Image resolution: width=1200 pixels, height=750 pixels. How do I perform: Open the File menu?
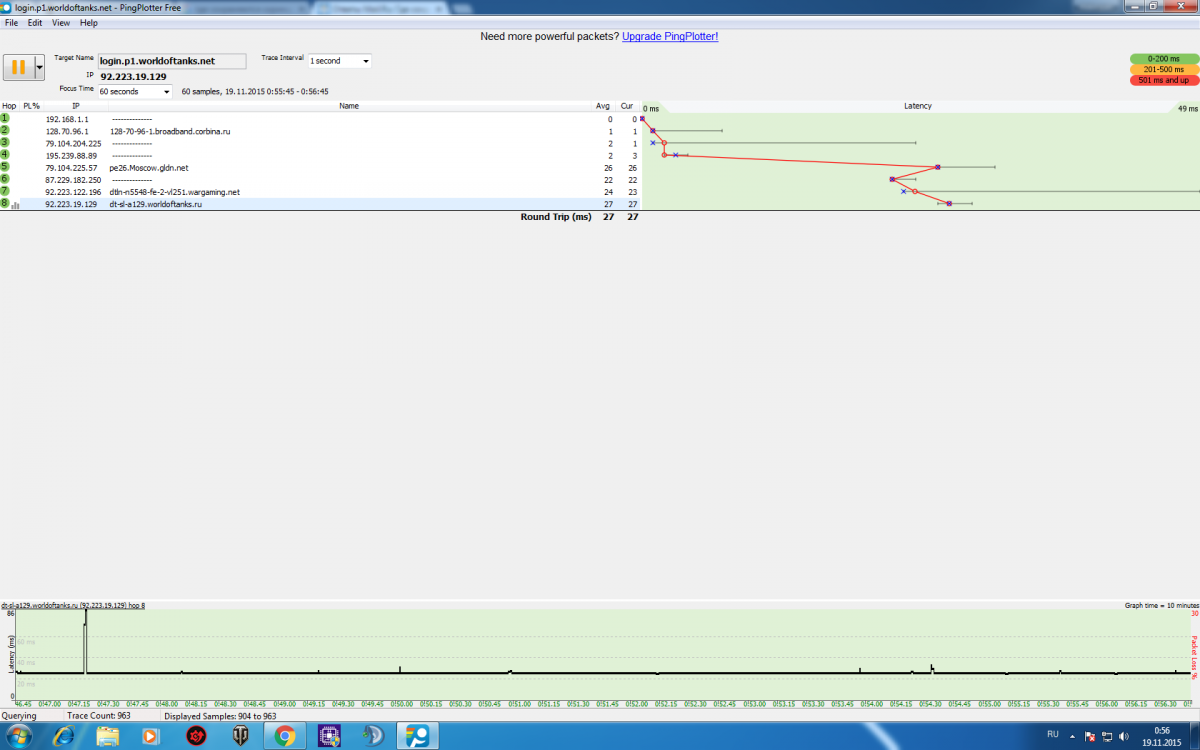[12, 22]
